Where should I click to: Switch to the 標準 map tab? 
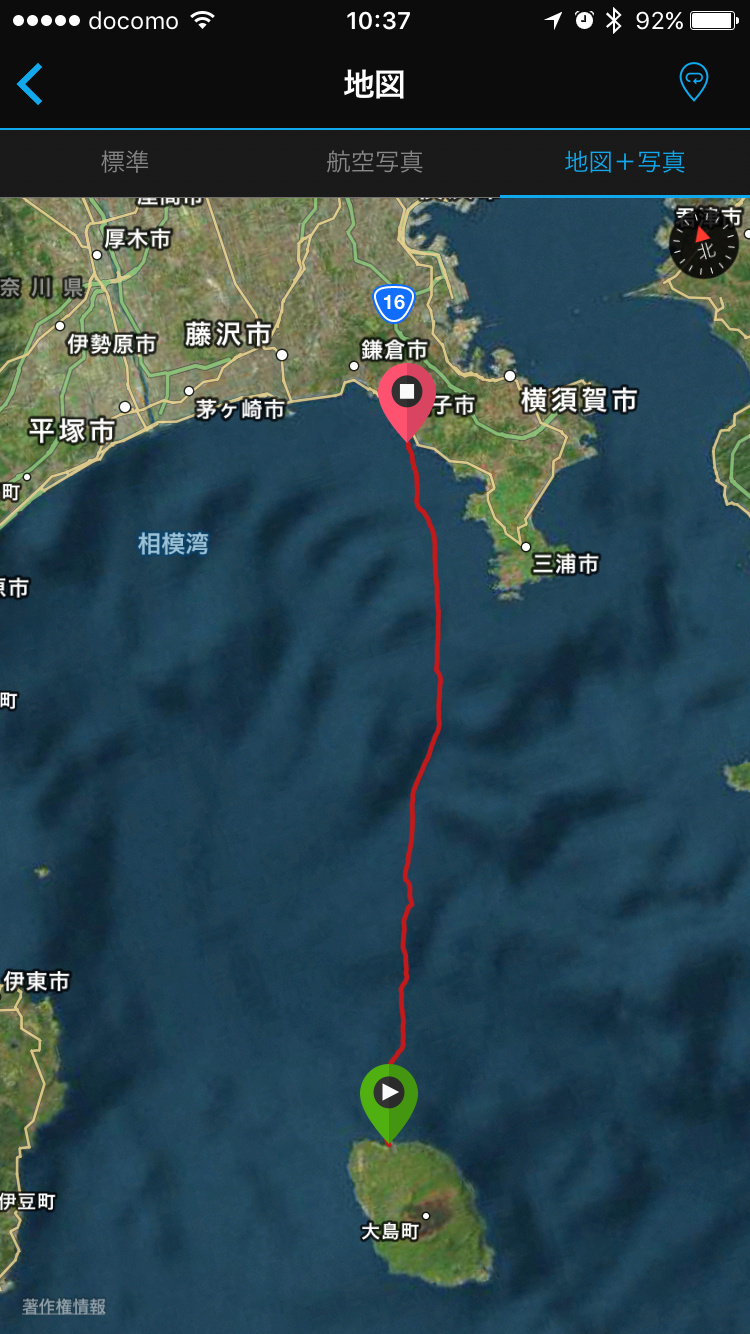[x=125, y=162]
